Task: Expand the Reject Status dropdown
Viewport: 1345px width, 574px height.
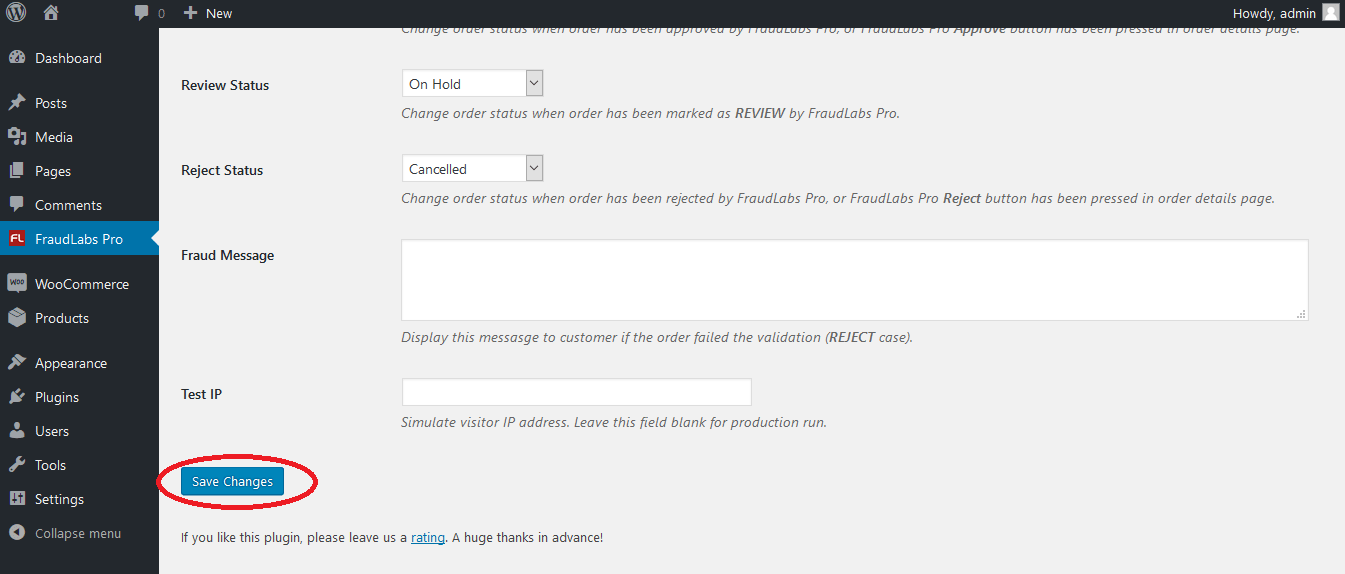Action: (472, 168)
